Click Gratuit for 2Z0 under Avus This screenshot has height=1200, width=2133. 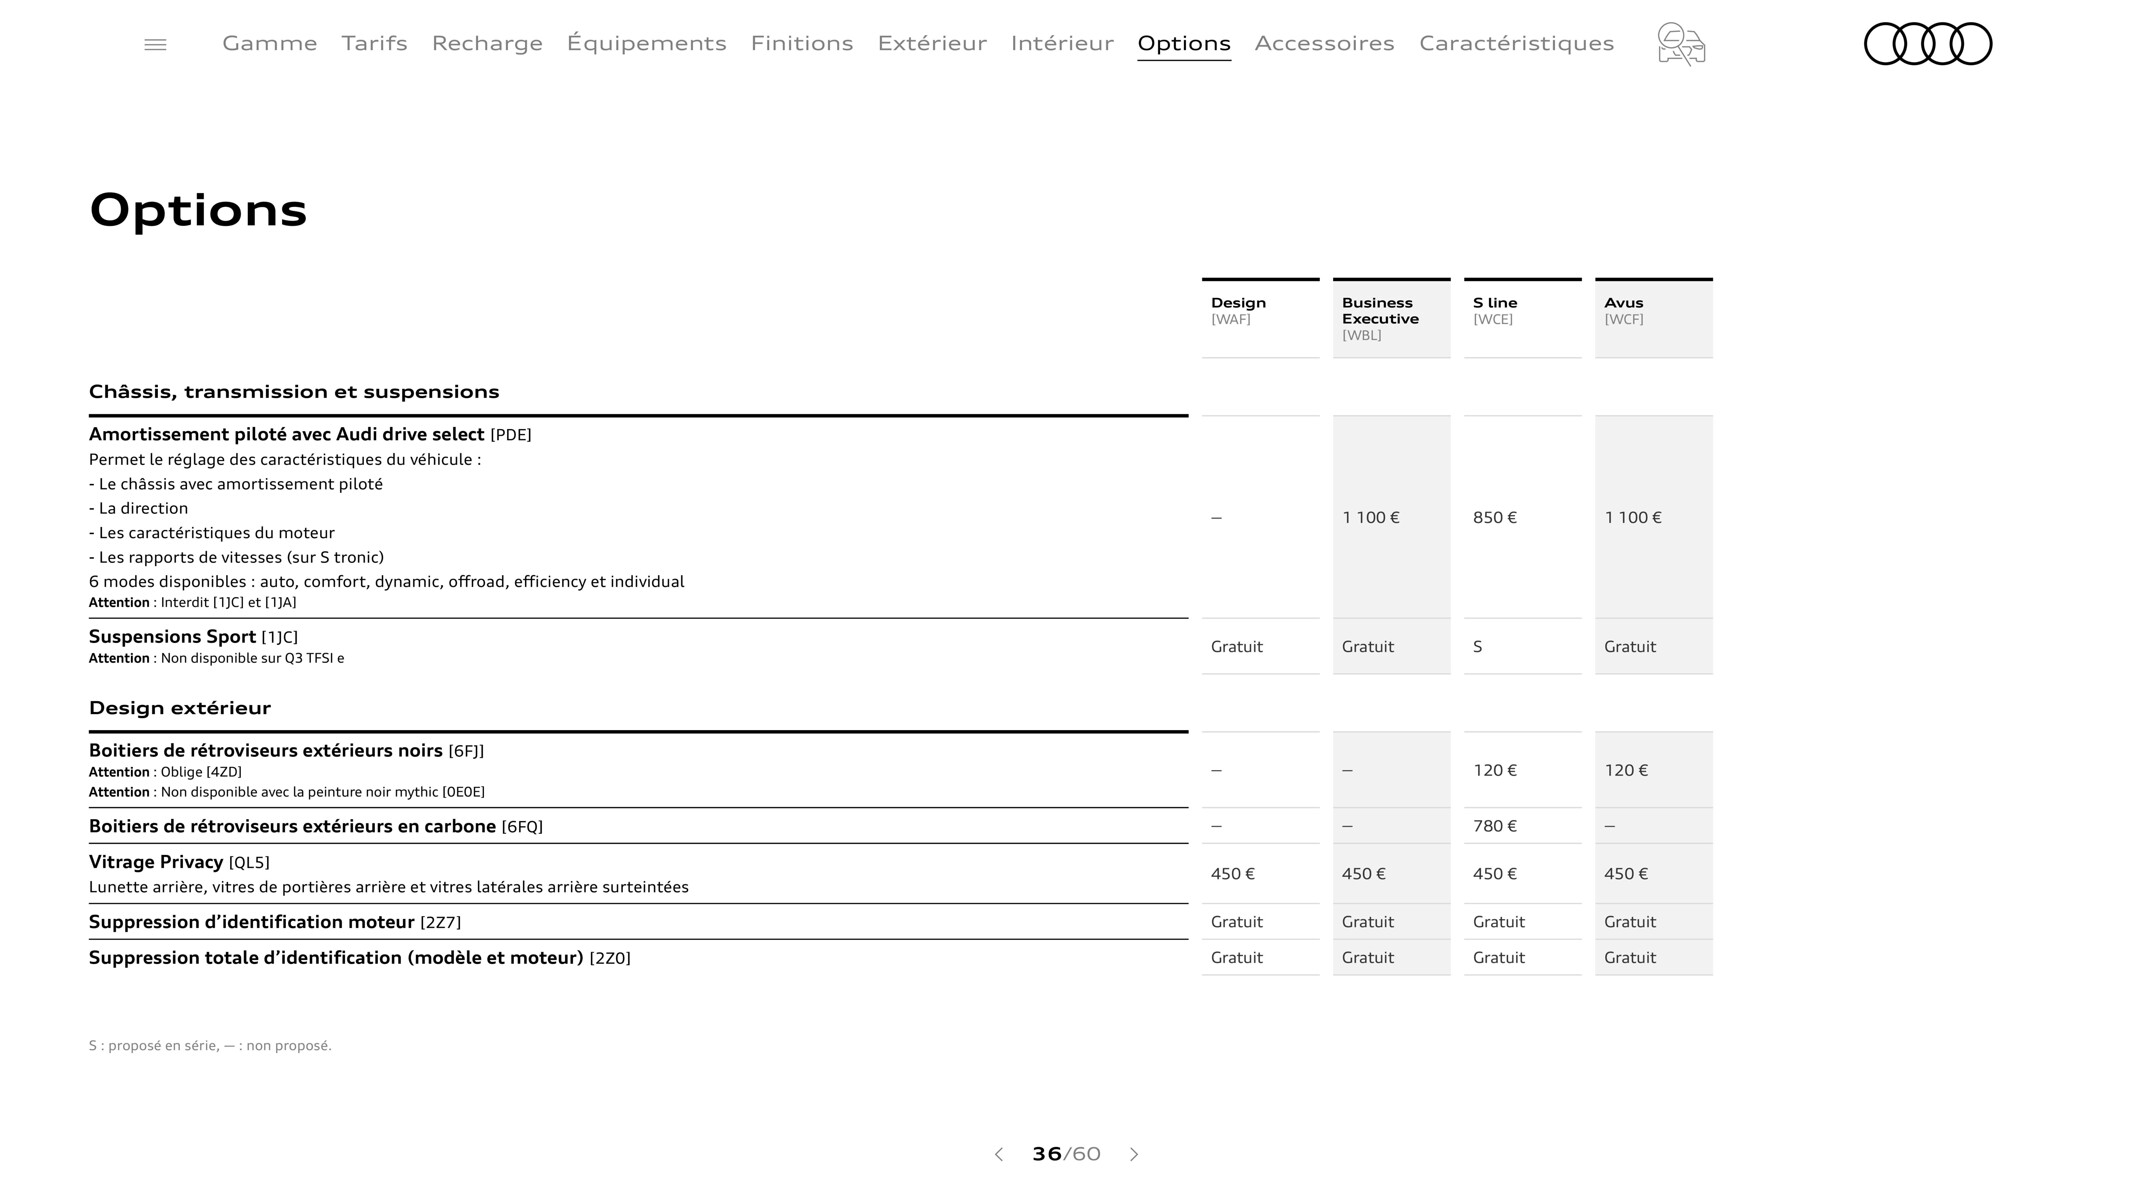point(1630,958)
